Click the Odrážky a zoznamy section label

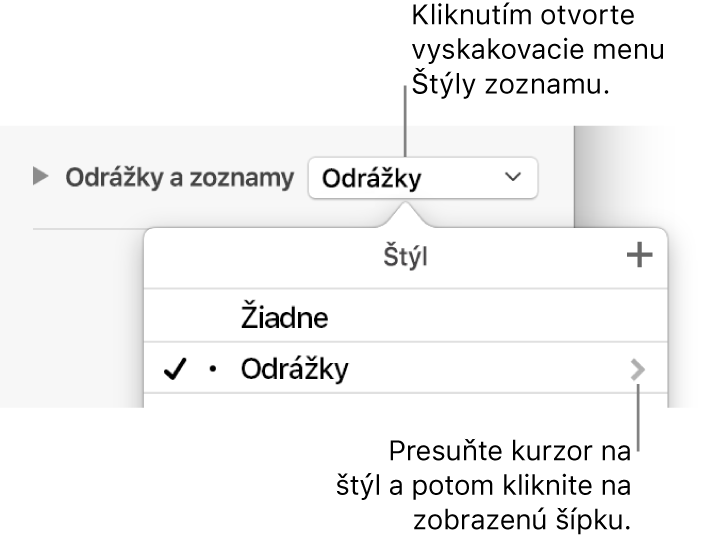pos(180,179)
